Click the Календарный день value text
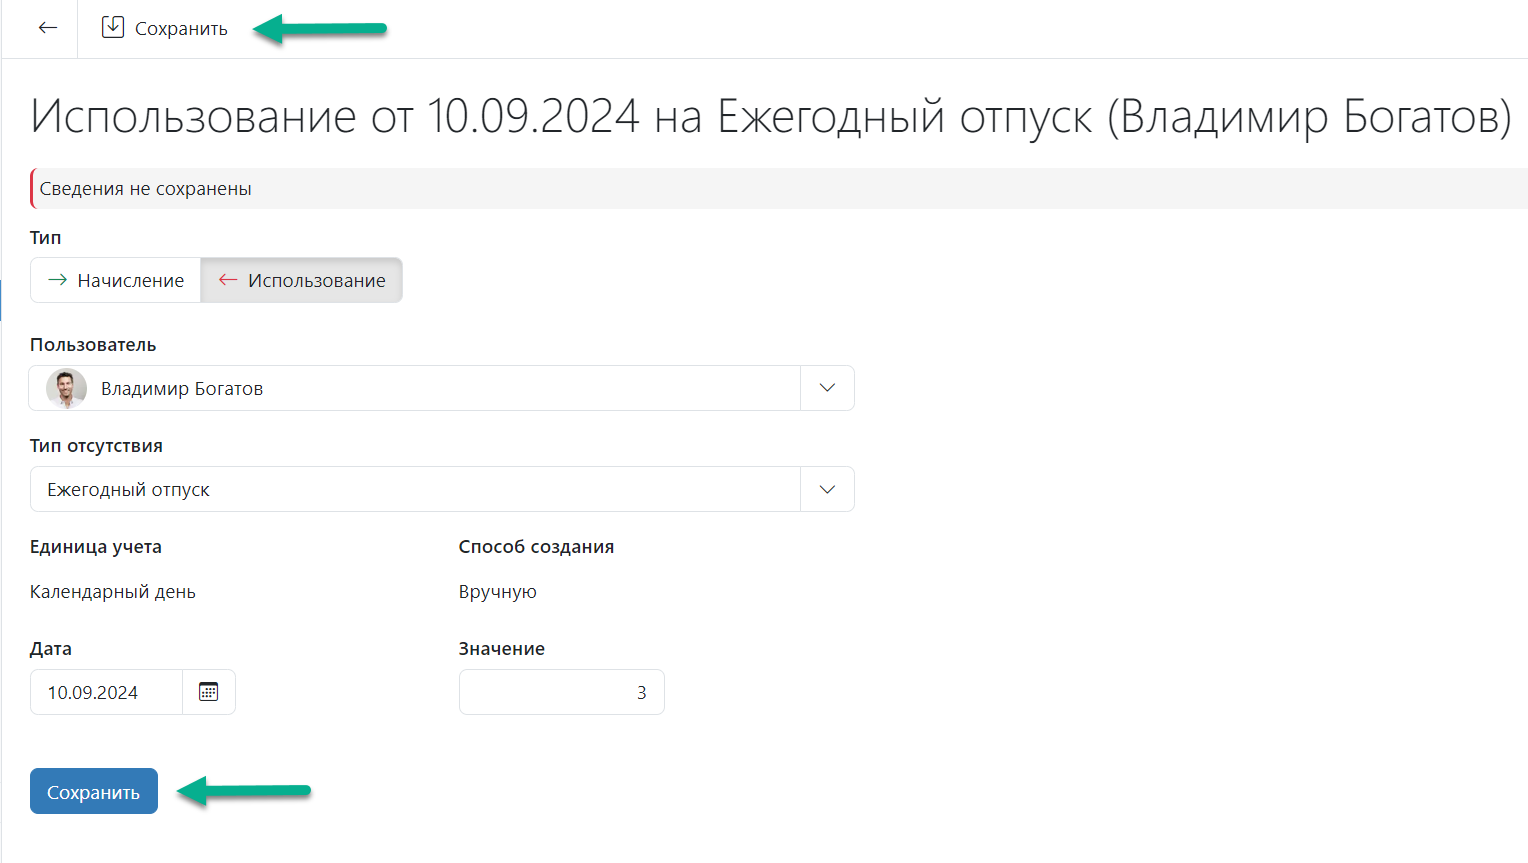 (x=113, y=592)
